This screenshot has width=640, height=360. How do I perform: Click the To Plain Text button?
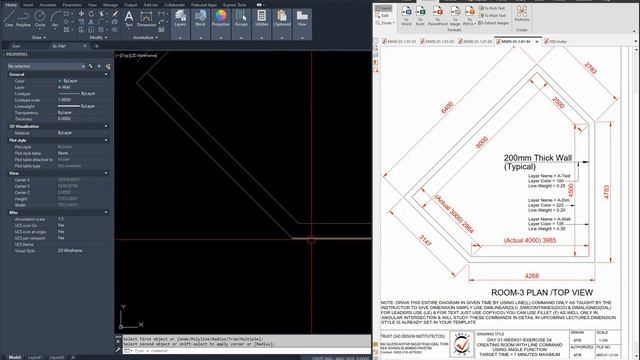tap(492, 16)
